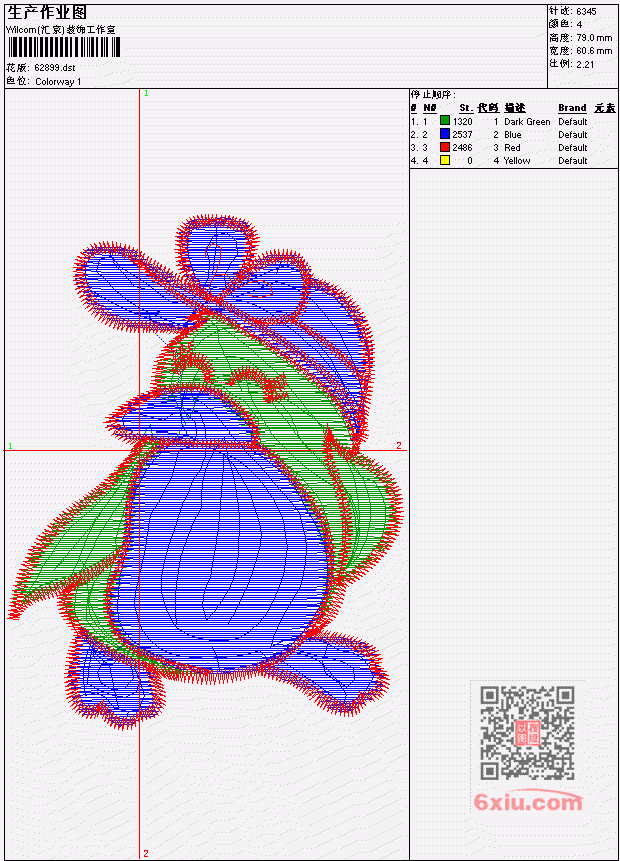620x861 pixels.
Task: Select stitch count '1320' in row 1
Action: (462, 121)
